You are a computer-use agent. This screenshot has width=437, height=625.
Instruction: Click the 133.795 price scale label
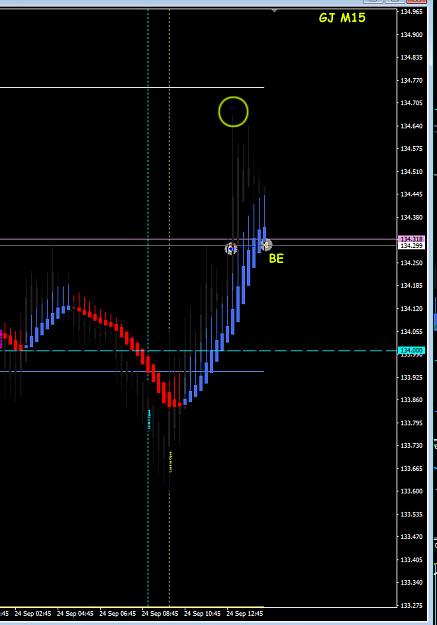pos(411,423)
